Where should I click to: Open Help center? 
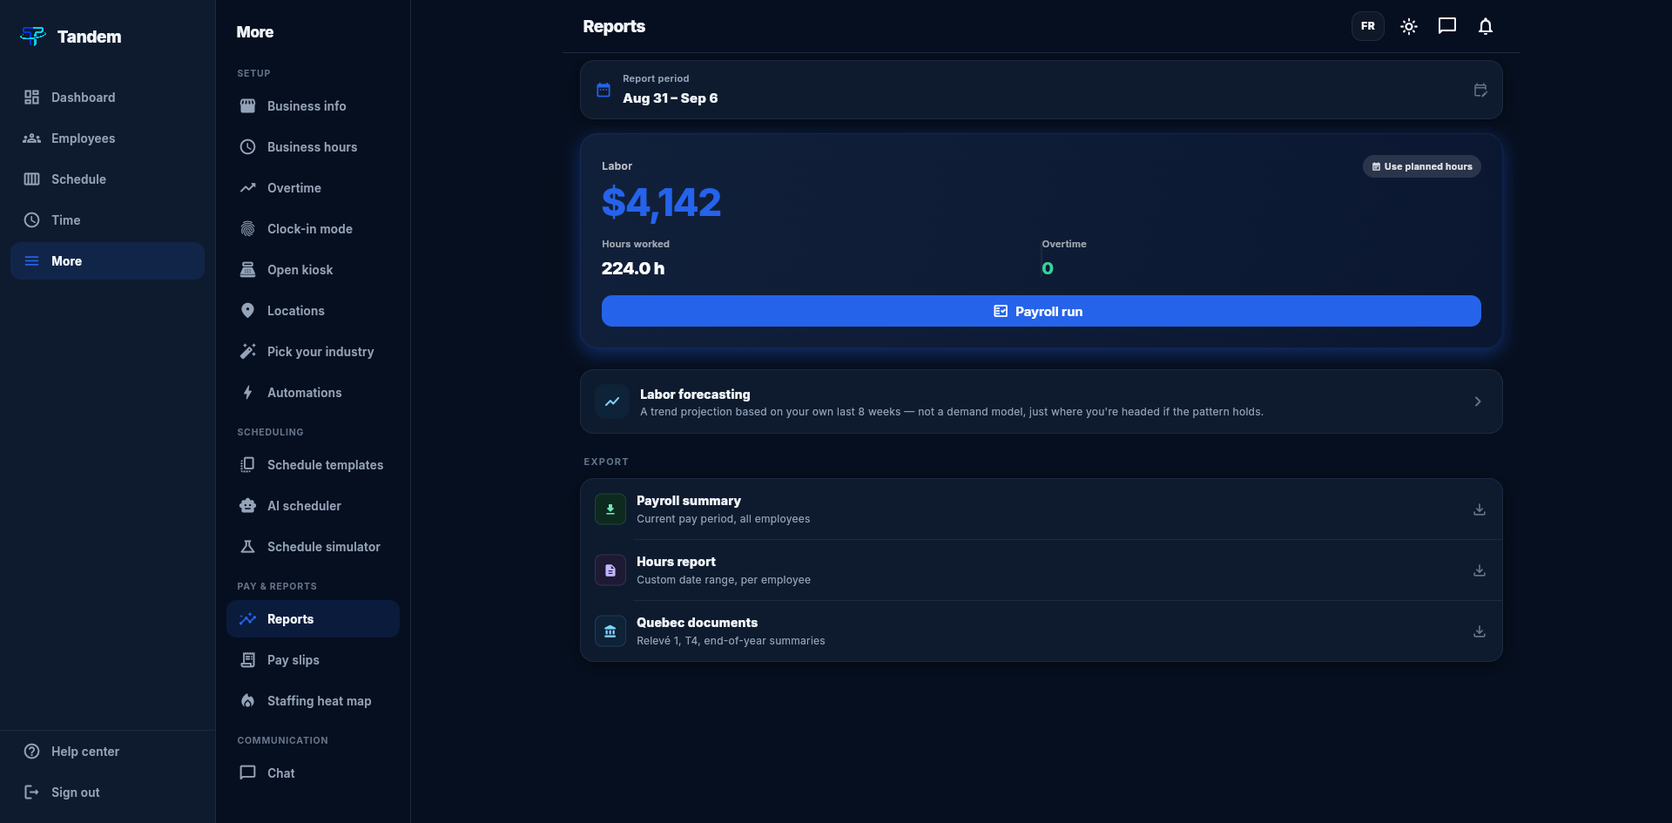[108, 751]
